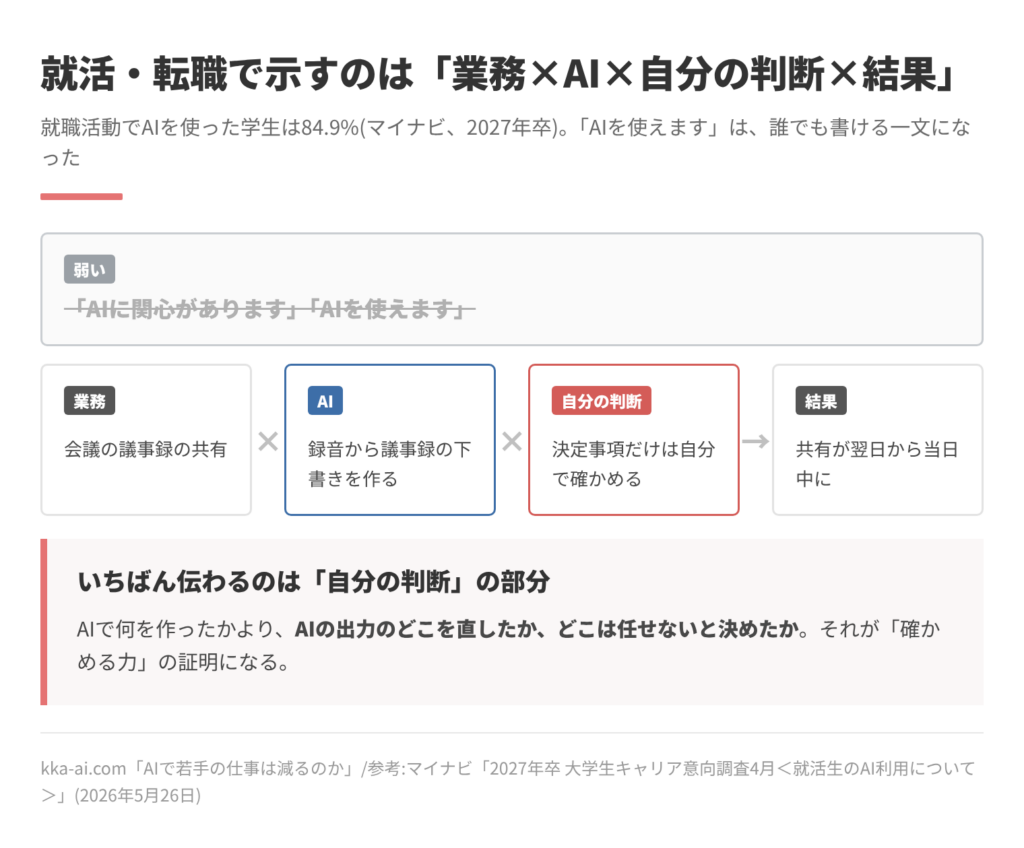Click the × symbol between AI and 自分の判断 cards
Screen dimensions: 1024x848
(512, 442)
